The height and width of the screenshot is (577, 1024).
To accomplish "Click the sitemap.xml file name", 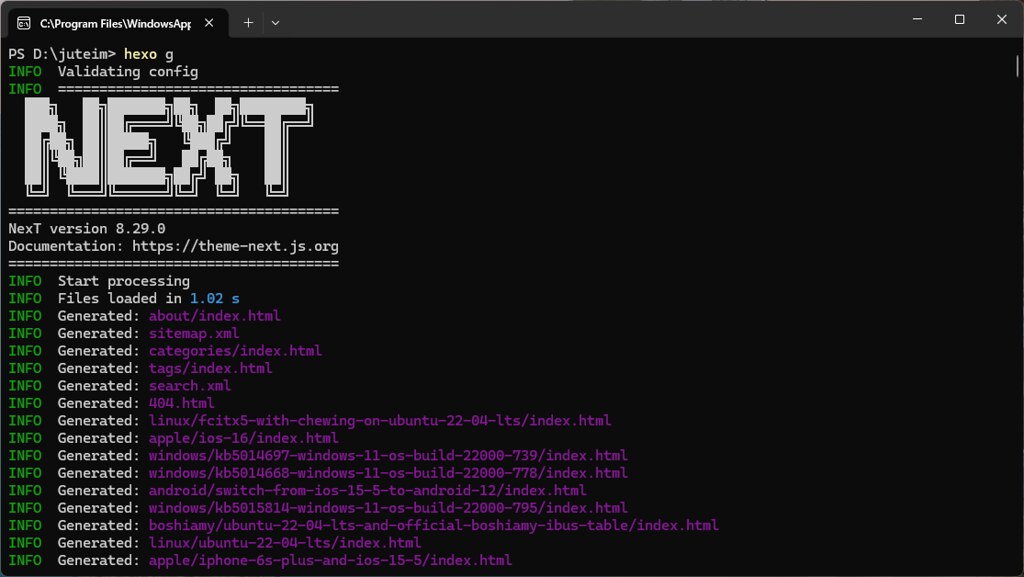I will click(x=194, y=334).
